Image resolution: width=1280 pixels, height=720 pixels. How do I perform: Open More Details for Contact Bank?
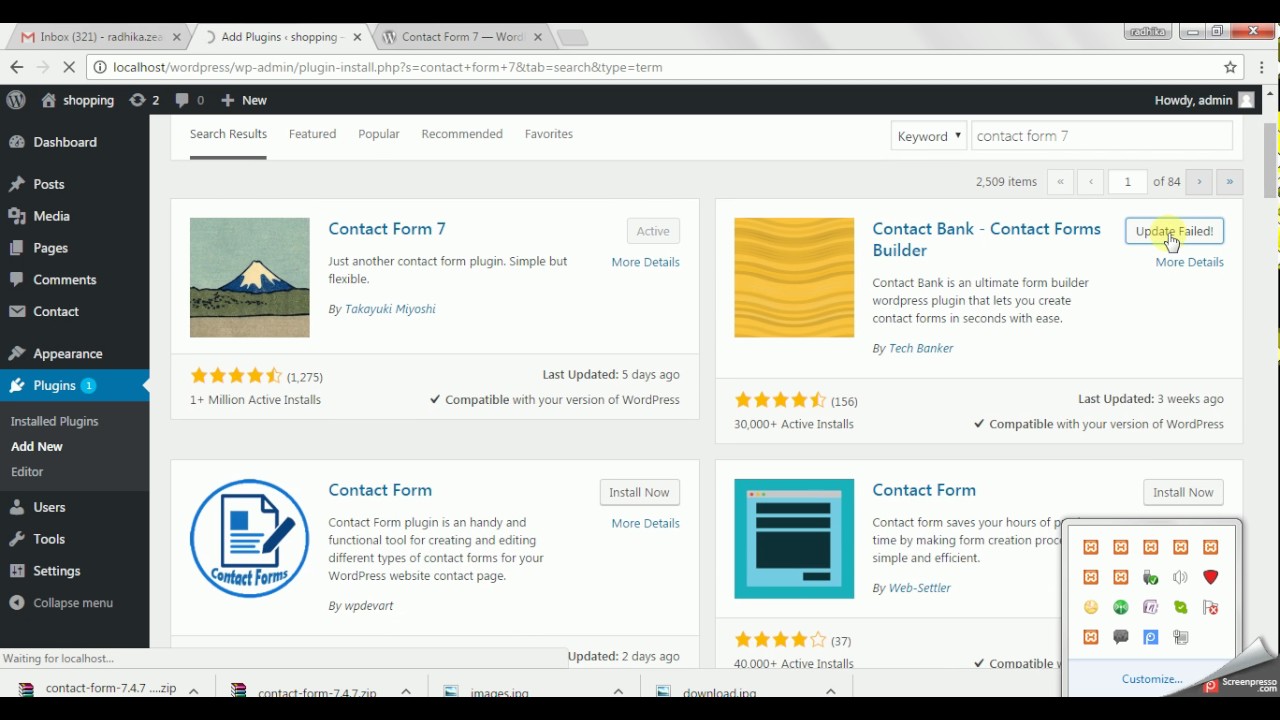point(1189,262)
